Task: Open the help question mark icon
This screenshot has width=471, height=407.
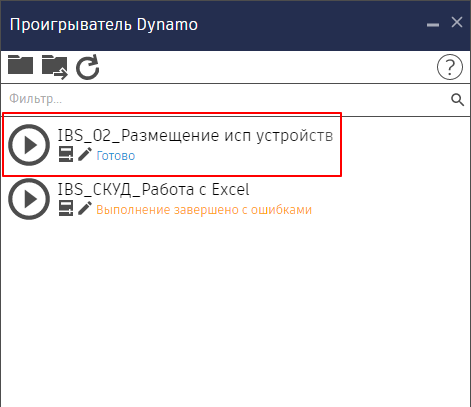Action: [450, 67]
